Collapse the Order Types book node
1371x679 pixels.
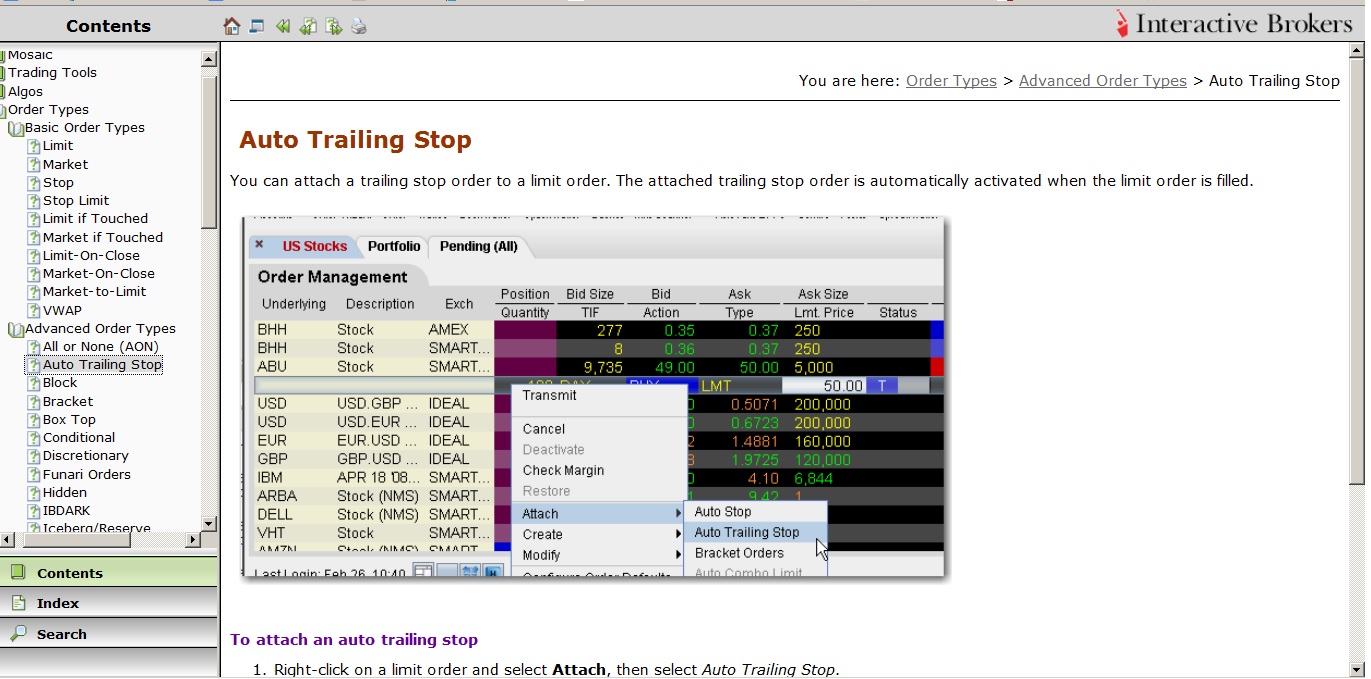pos(3,110)
